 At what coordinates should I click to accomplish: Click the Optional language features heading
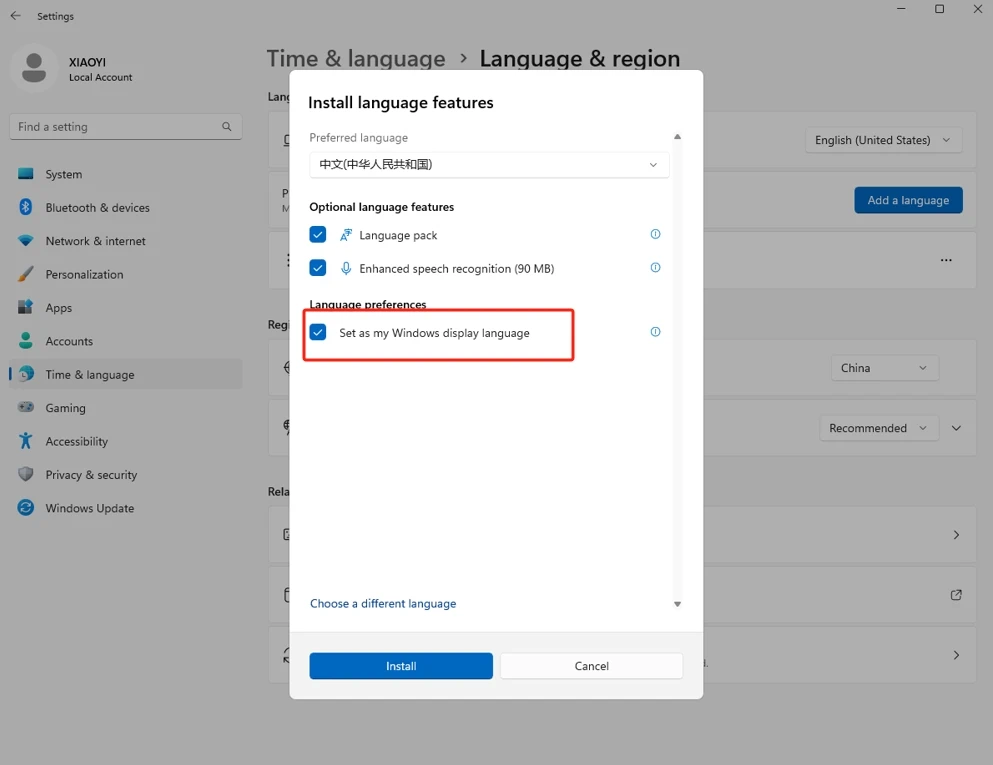(382, 207)
